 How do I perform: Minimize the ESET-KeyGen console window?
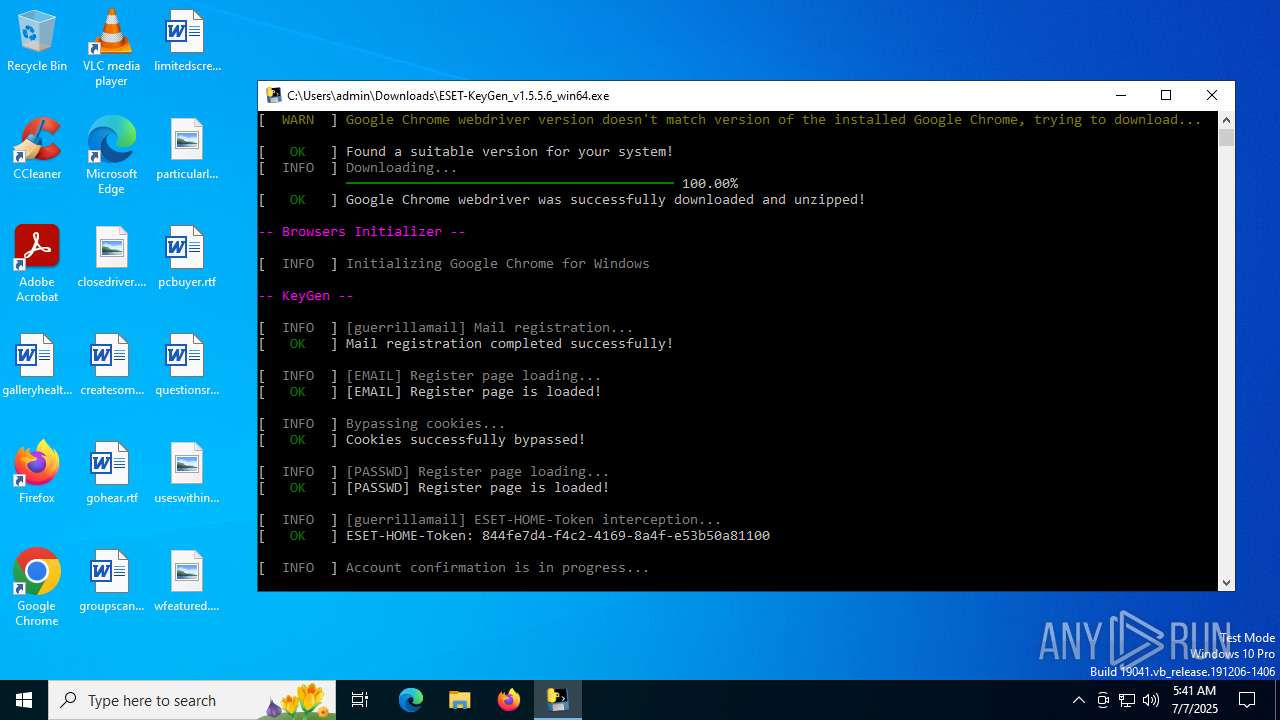[x=1120, y=96]
